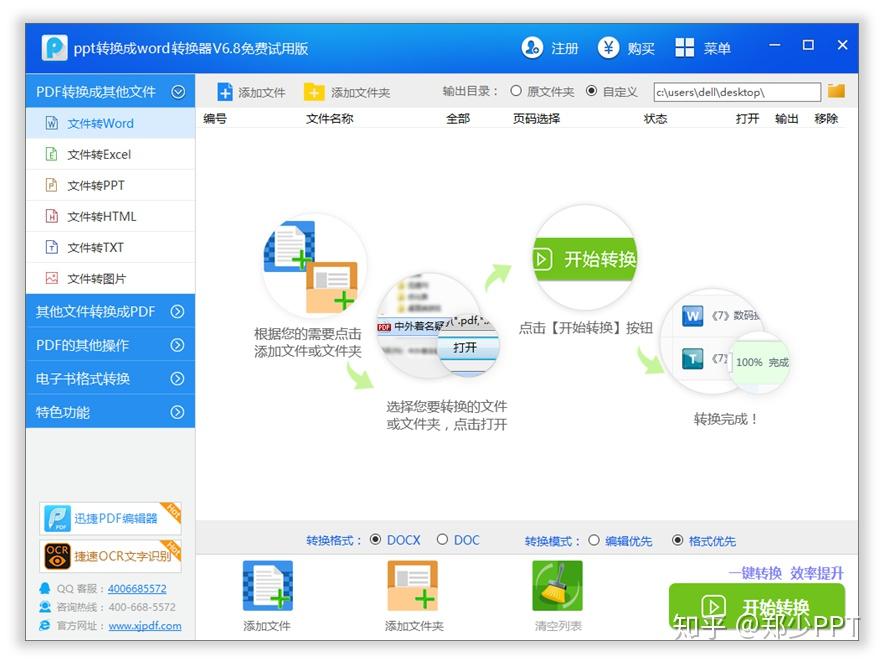The height and width of the screenshot is (664, 884).
Task: Click the 一键转换 效率提升 link
Action: click(x=785, y=573)
